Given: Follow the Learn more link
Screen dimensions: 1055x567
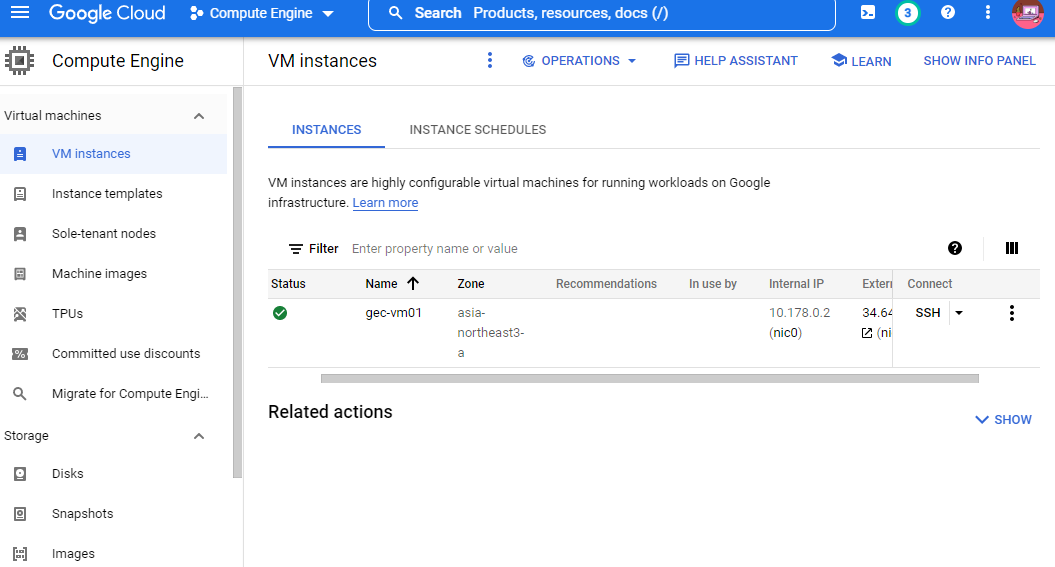Looking at the screenshot, I should pos(385,202).
